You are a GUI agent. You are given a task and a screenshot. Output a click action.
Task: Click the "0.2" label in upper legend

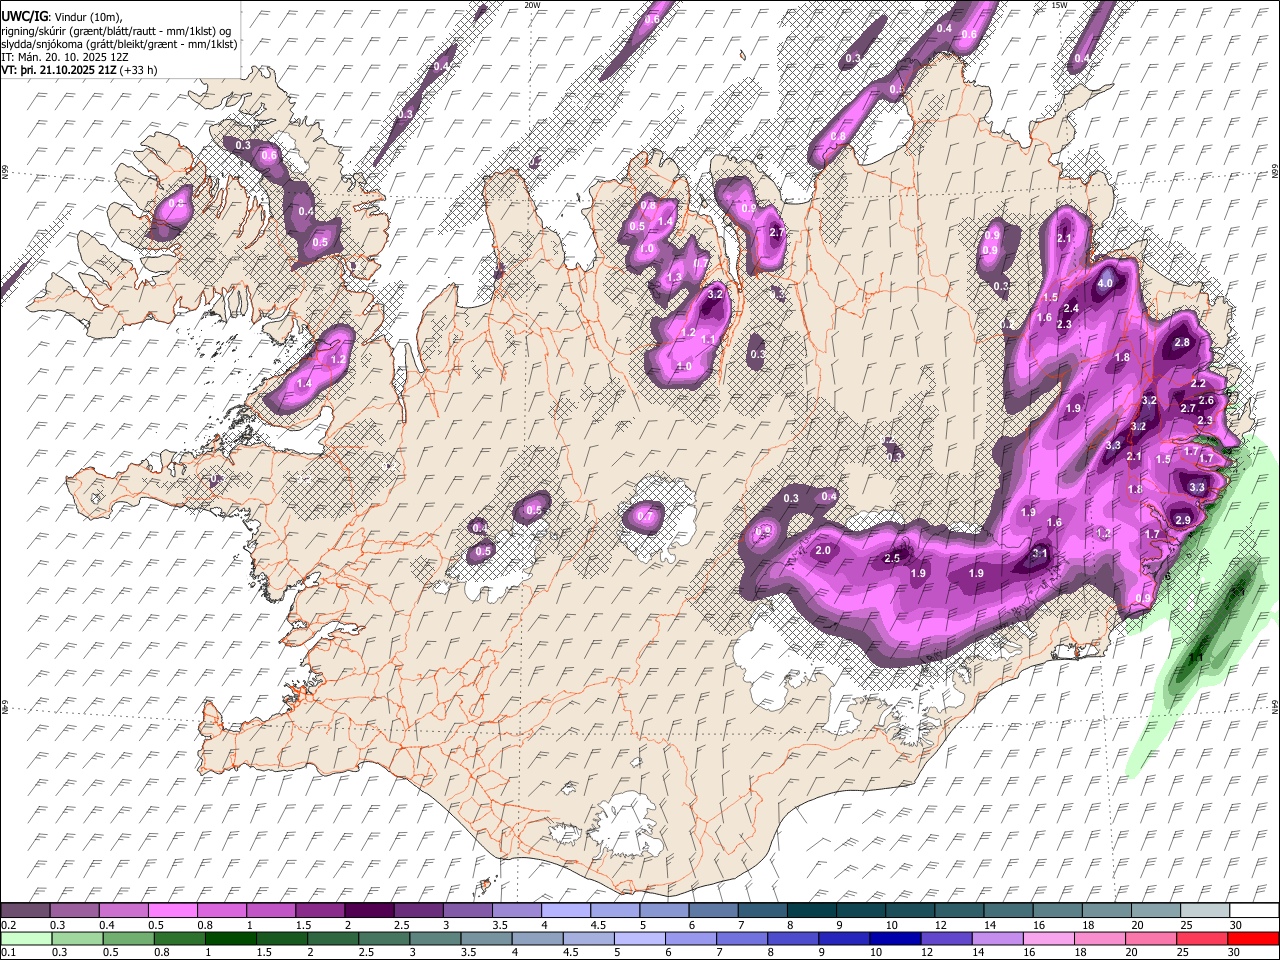(9, 925)
